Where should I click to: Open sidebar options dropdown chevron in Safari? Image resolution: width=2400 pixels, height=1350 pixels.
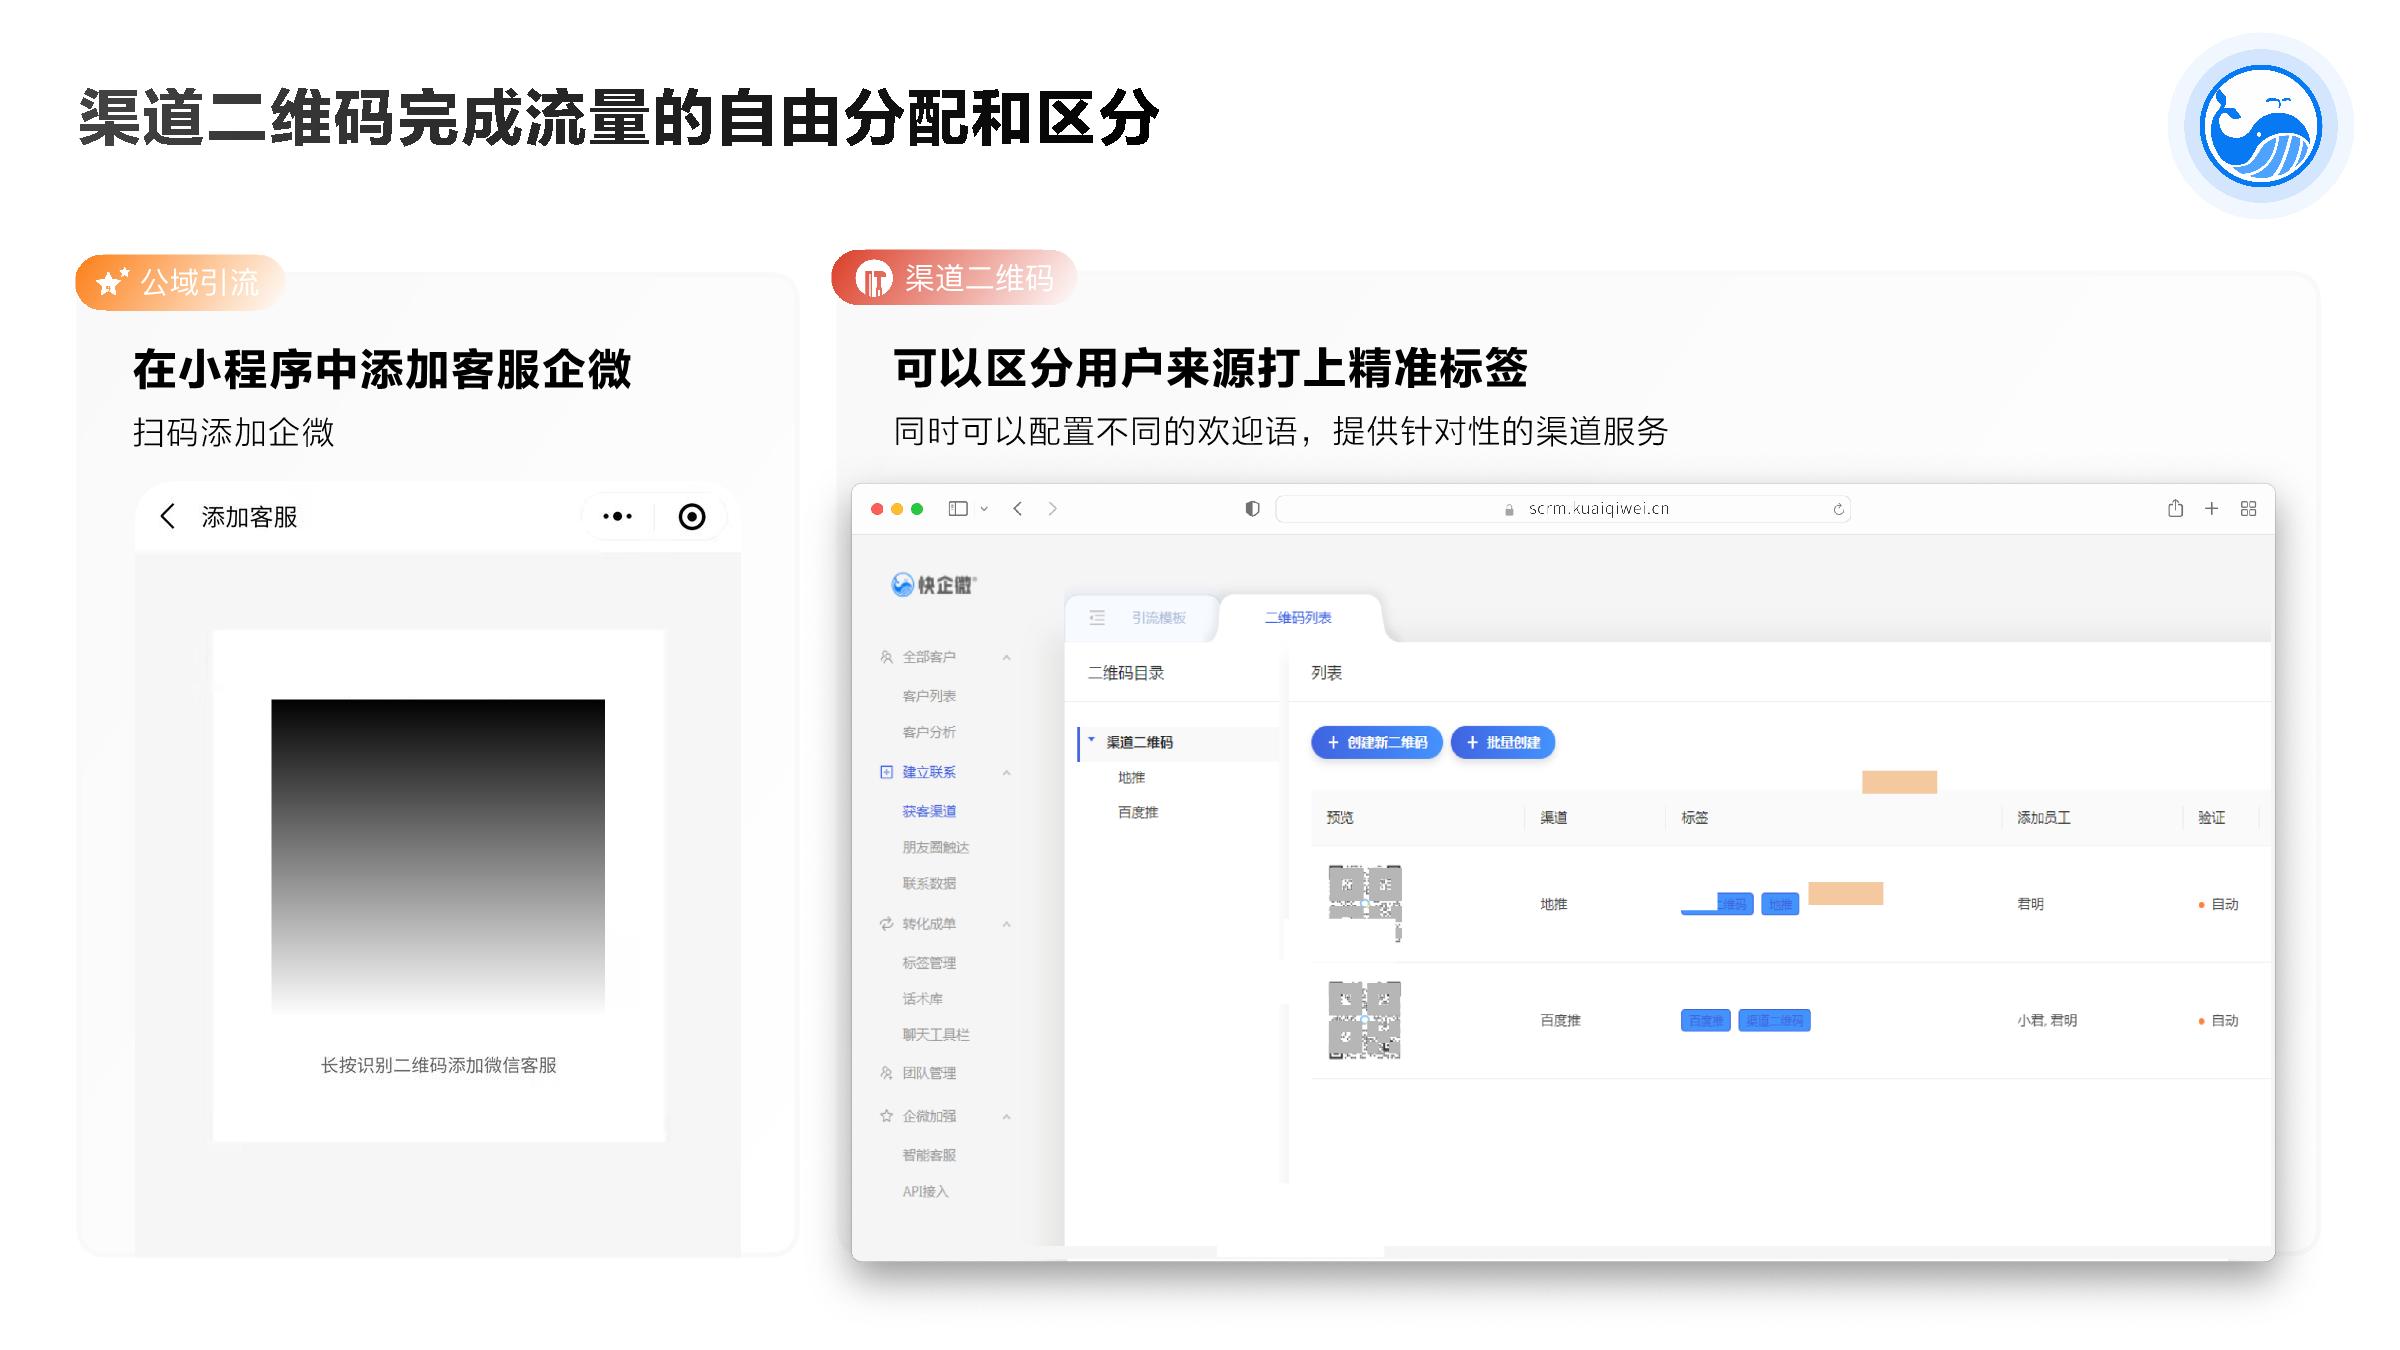tap(984, 509)
